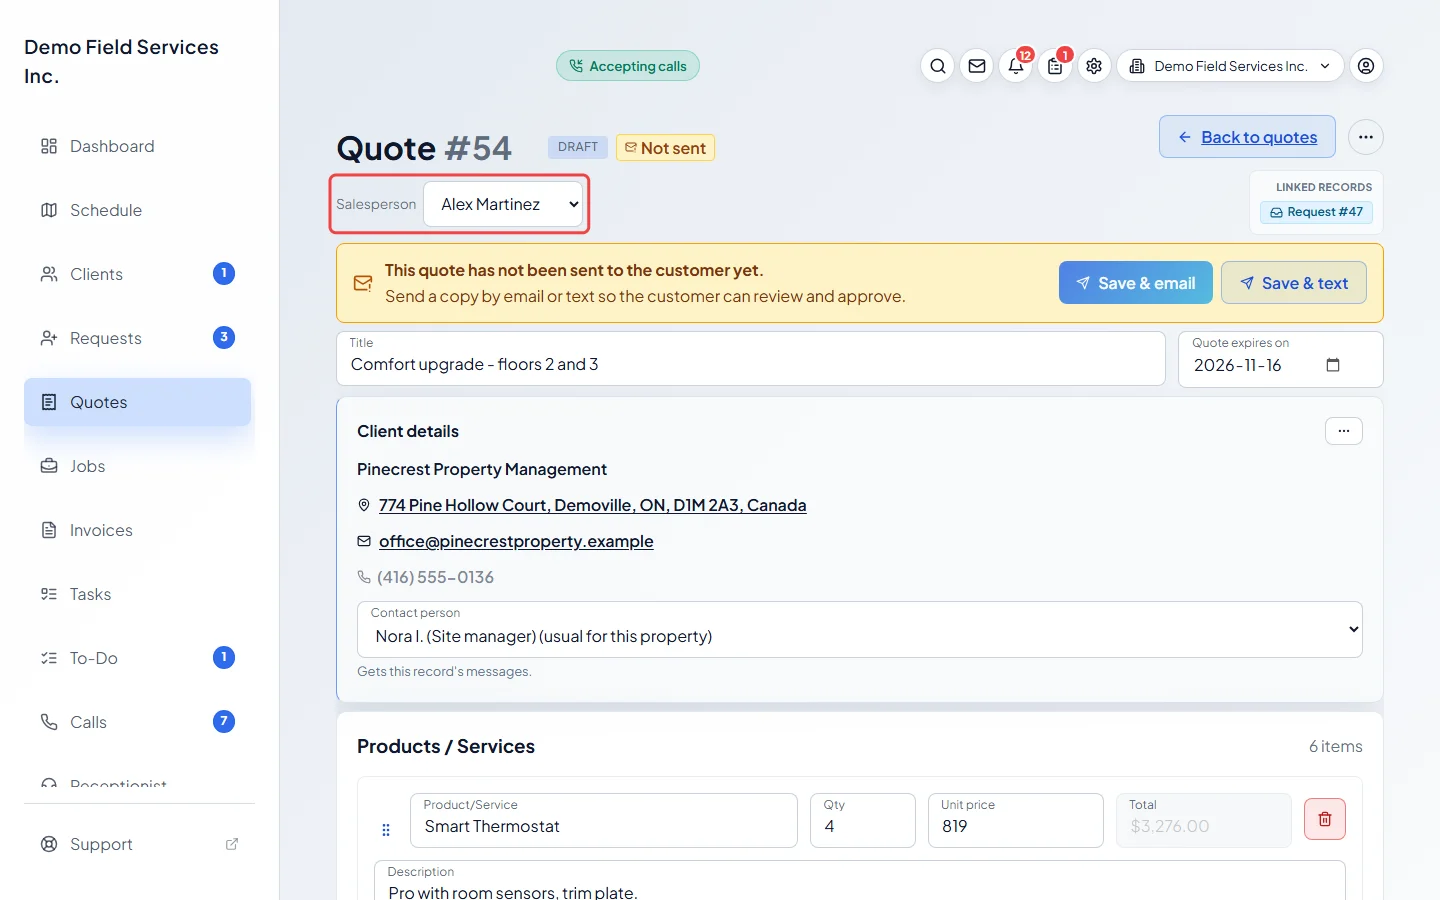The width and height of the screenshot is (1440, 900).
Task: Go to Invoices in the sidebar
Action: 138,530
